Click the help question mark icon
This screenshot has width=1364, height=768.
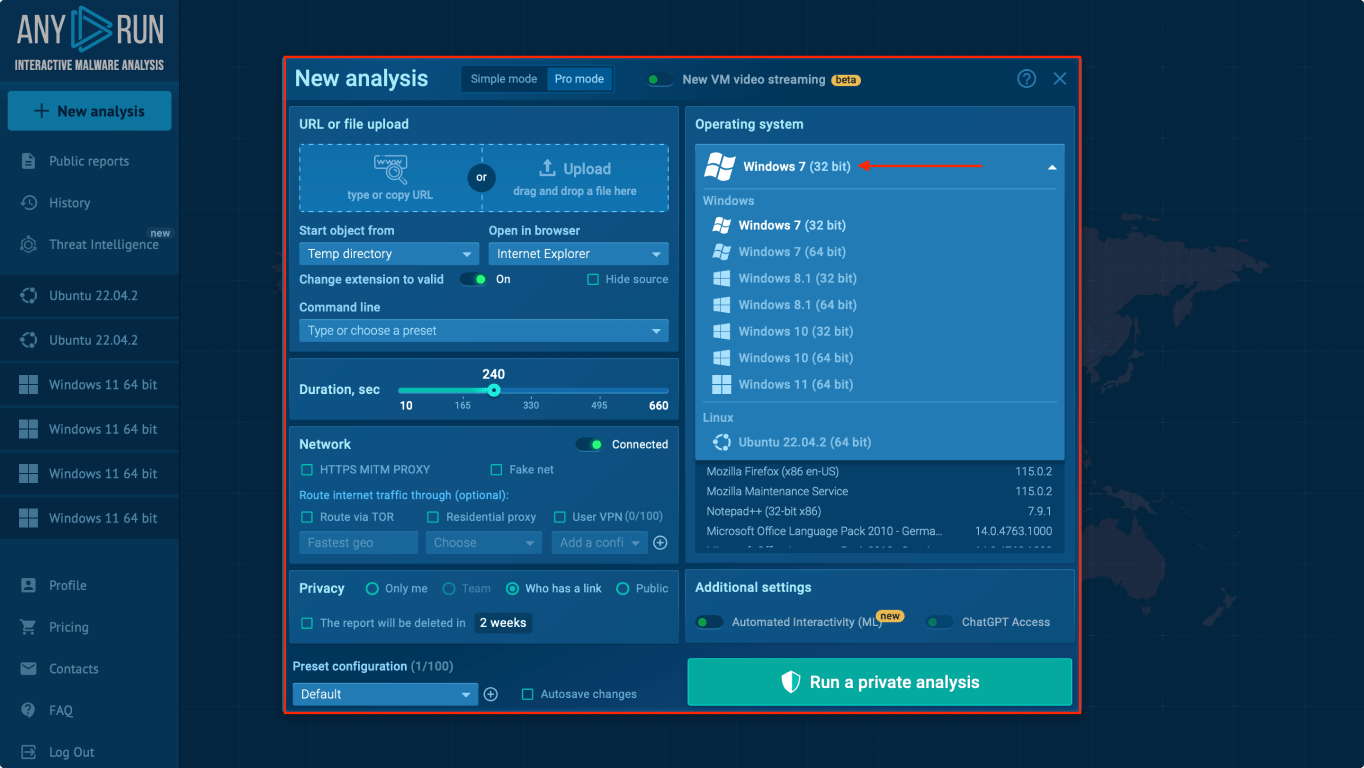pos(1026,79)
